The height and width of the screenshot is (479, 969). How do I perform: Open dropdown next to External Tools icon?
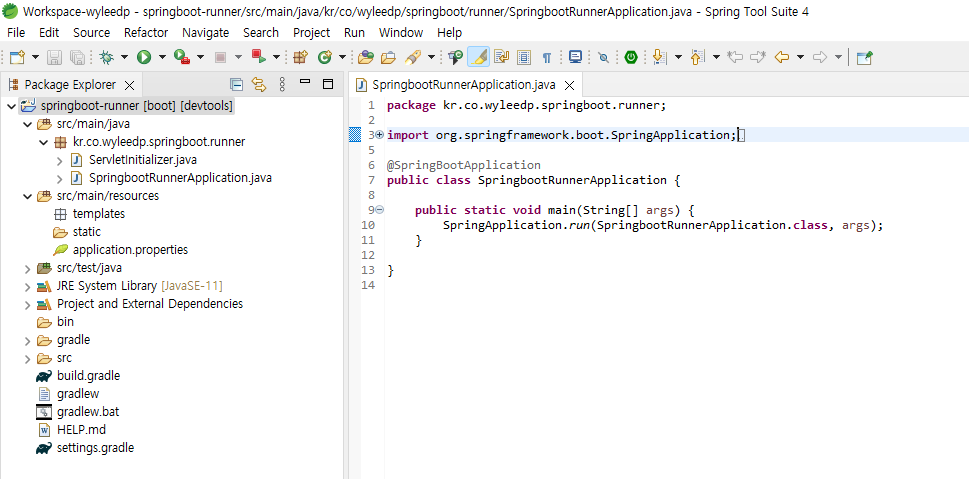pos(200,57)
